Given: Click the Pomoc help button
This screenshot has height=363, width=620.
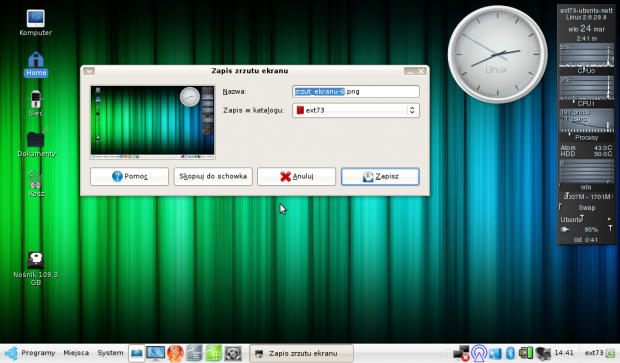Looking at the screenshot, I should point(129,176).
